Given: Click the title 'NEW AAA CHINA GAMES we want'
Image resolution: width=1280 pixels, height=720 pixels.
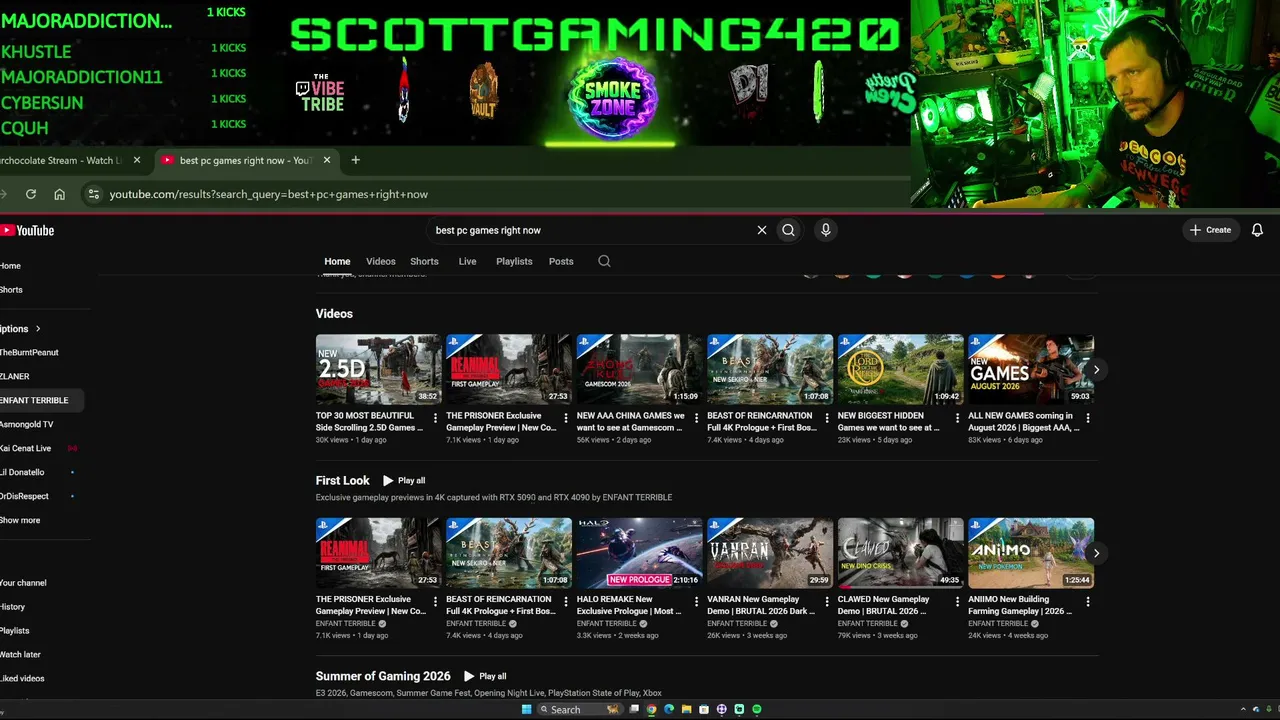Looking at the screenshot, I should point(631,421).
